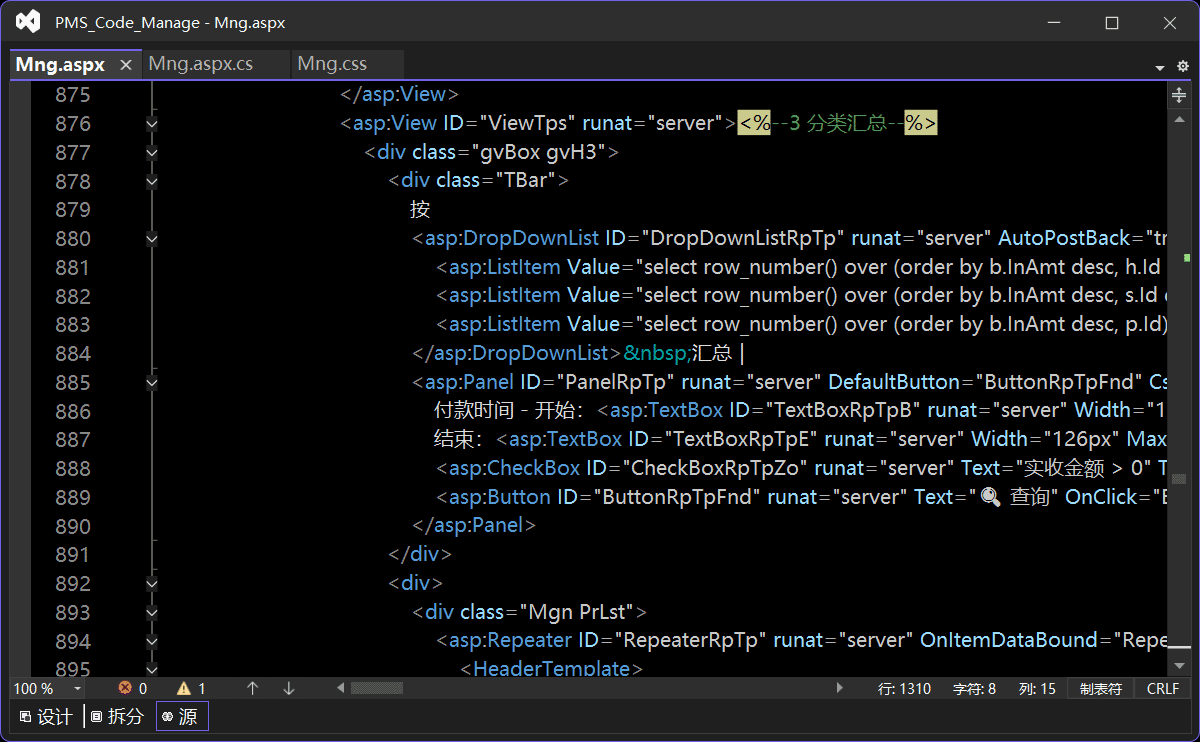Open the document tab list dropdown arrow
Image resolution: width=1200 pixels, height=742 pixels.
[1160, 67]
